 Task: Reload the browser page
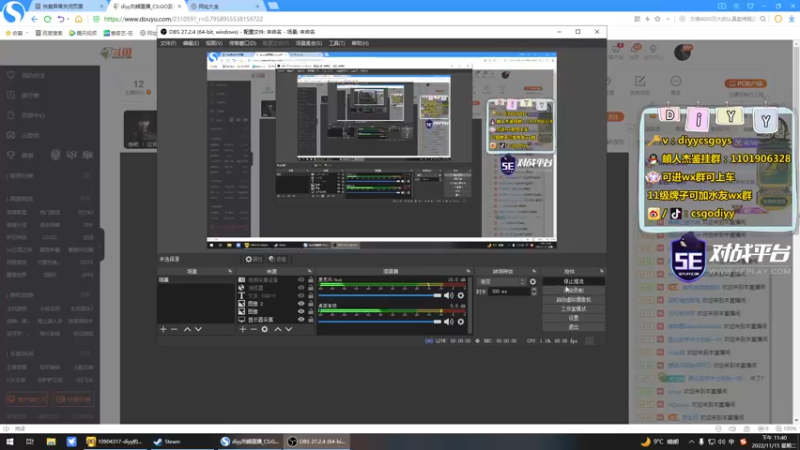pos(47,19)
